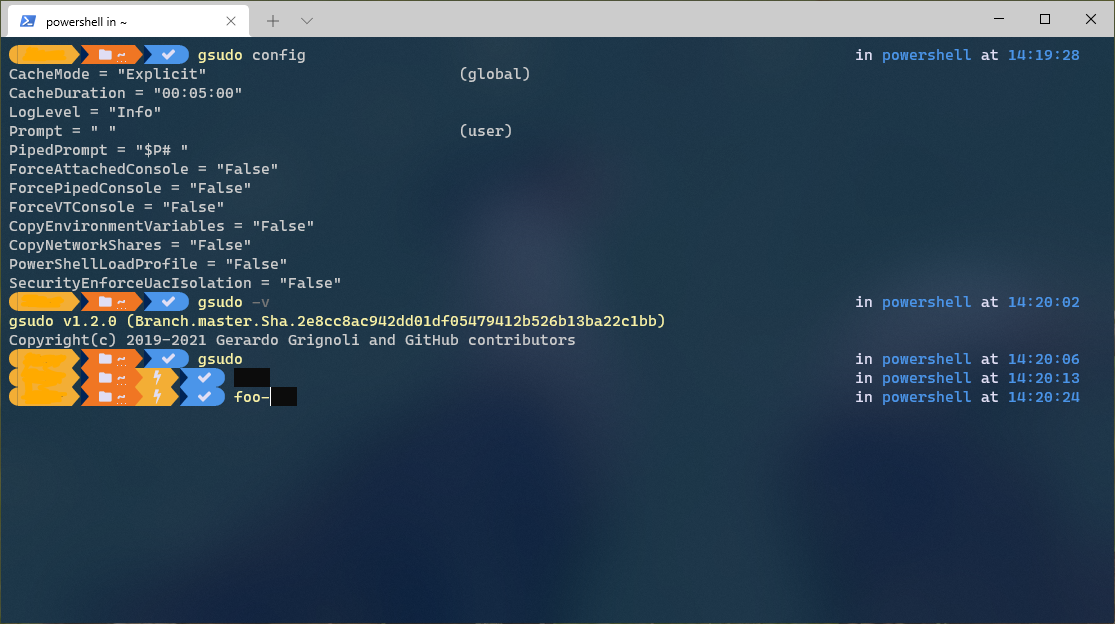Click the checkmark icon beside gsudo -v command
Screen dimensions: 1115x624
(x=167, y=301)
